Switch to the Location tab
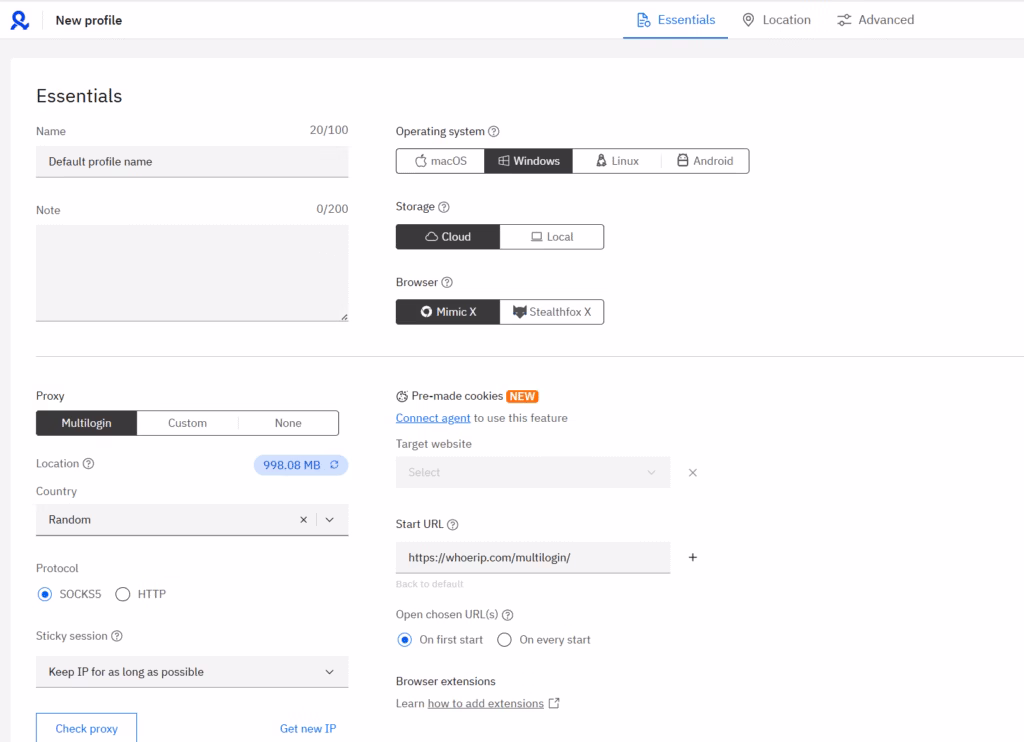1024x742 pixels. (776, 20)
